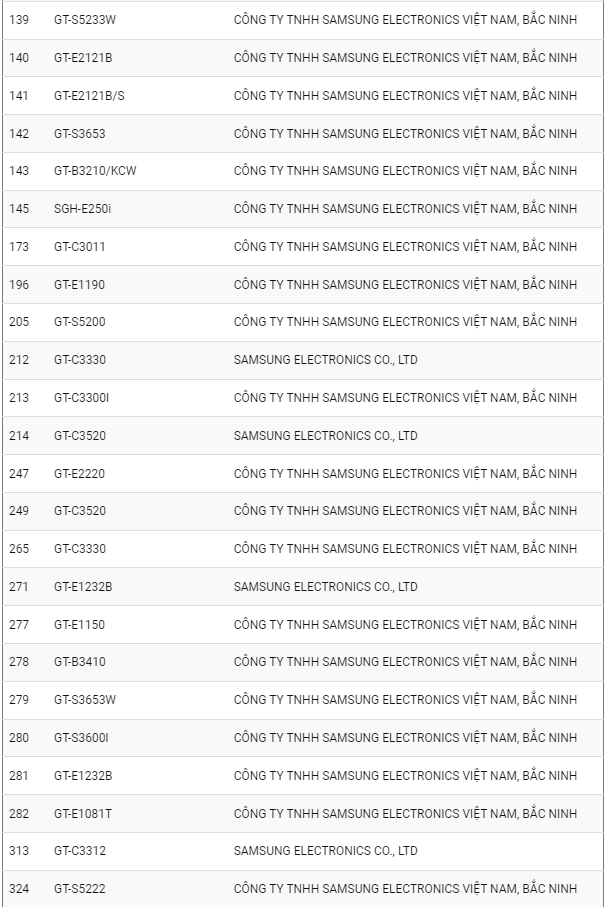Click Samsung Electronics Co., Ltd in row 212
607x907 pixels.
coord(325,360)
